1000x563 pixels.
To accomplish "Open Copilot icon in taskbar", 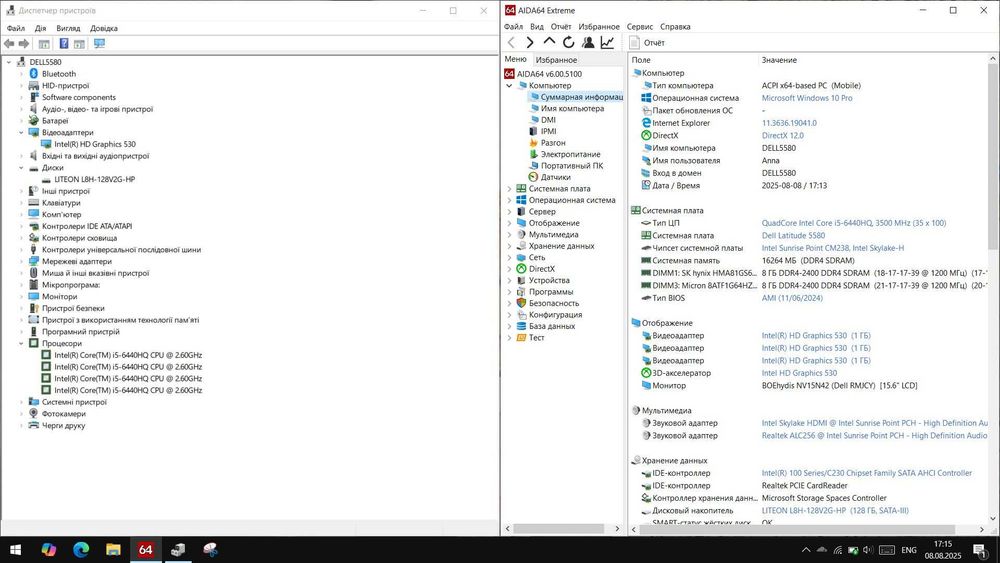I will [48, 550].
